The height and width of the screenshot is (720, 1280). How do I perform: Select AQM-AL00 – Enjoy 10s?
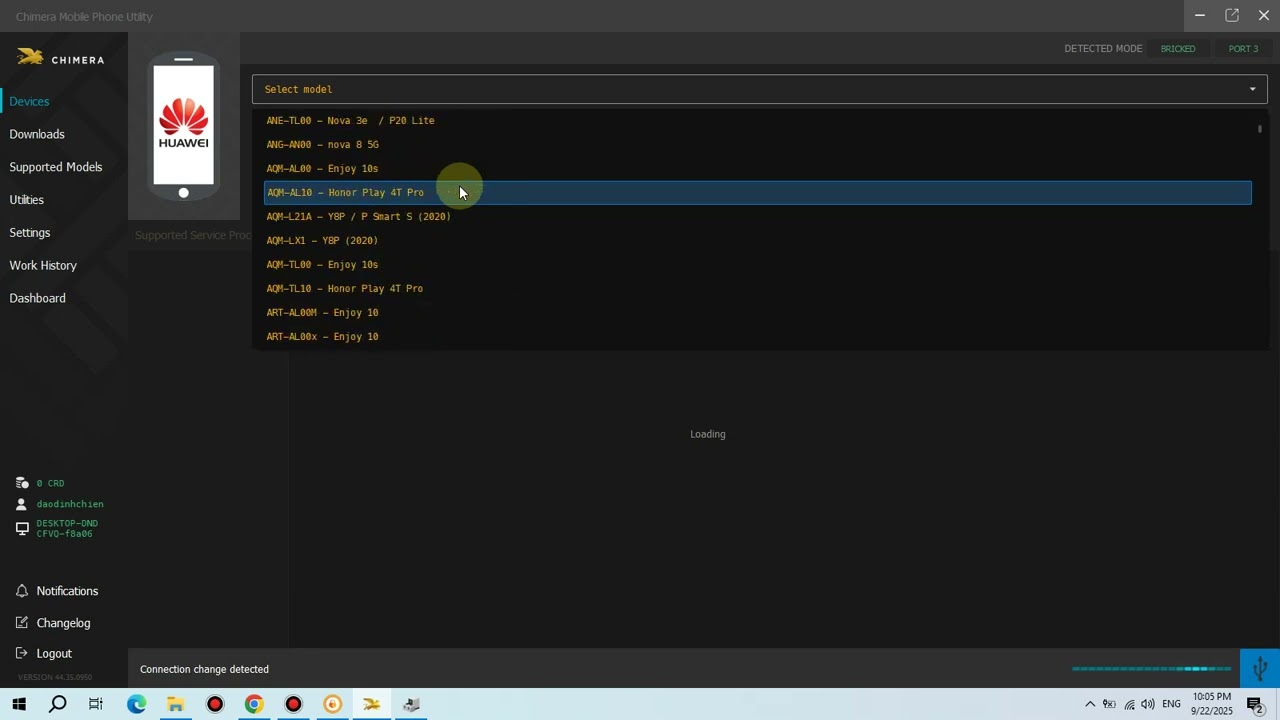coord(757,168)
